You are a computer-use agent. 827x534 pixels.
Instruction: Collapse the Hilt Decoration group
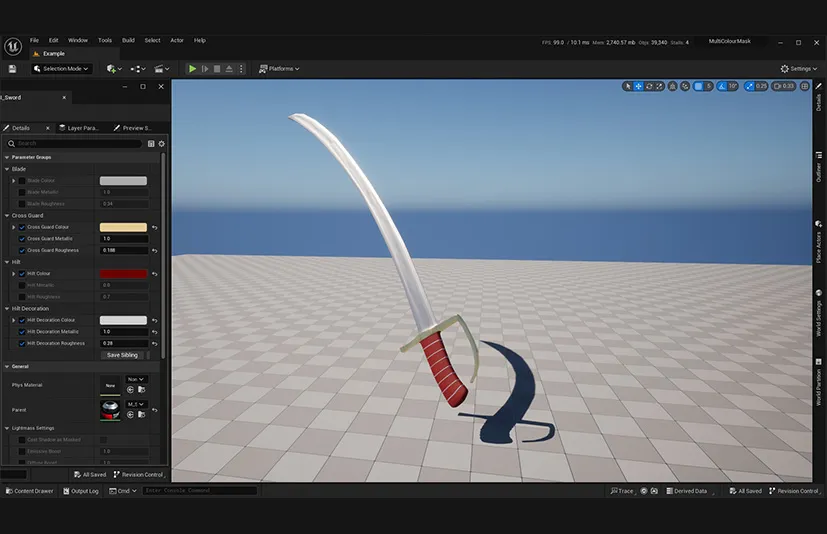[7, 308]
